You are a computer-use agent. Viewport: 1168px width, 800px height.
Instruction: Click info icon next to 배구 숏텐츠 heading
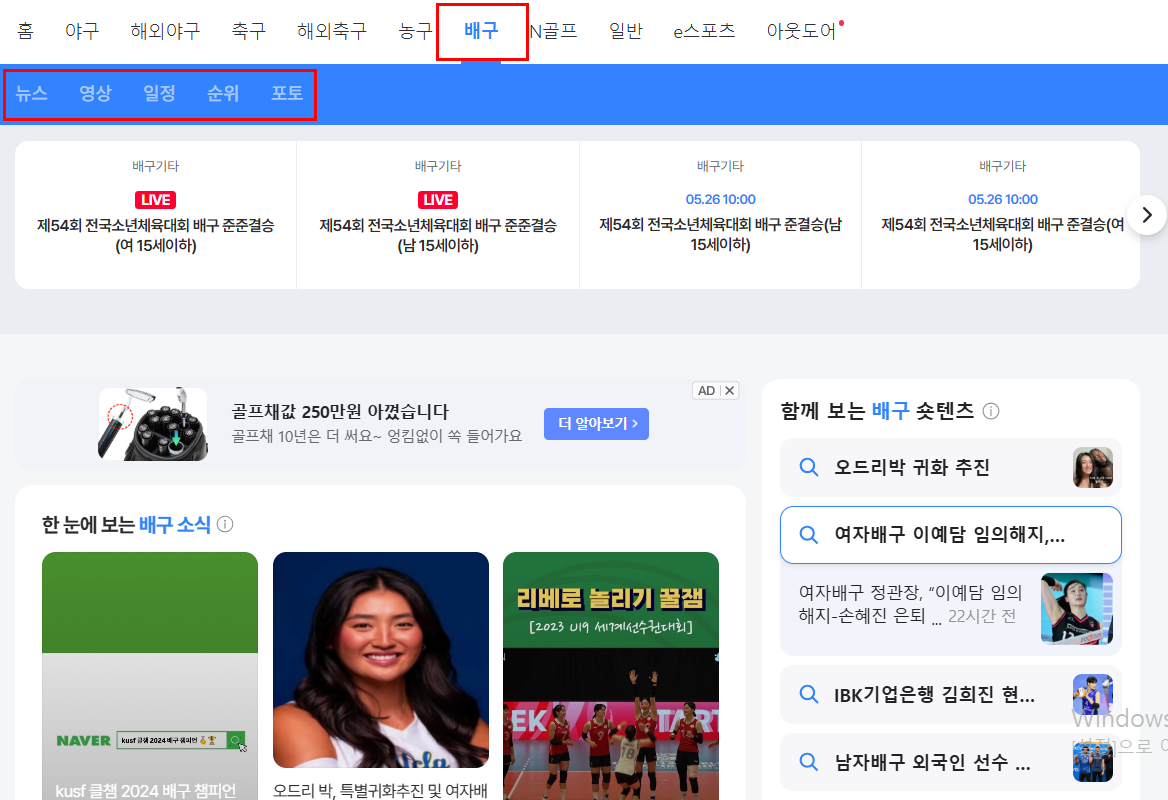point(990,410)
